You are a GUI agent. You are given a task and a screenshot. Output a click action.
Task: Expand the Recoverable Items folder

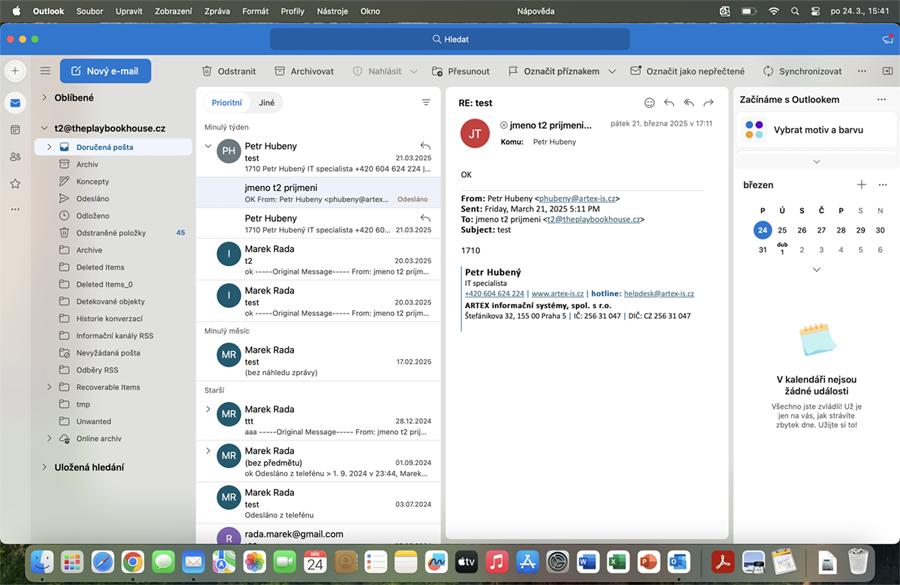coord(49,387)
